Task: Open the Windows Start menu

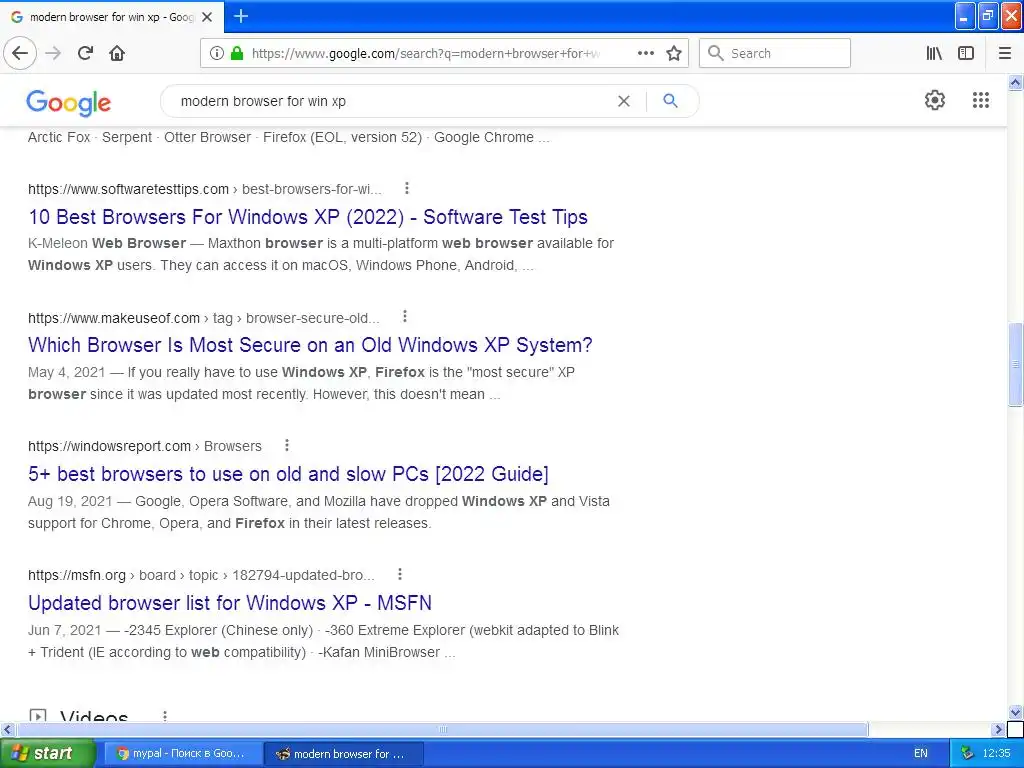Action: pos(47,753)
